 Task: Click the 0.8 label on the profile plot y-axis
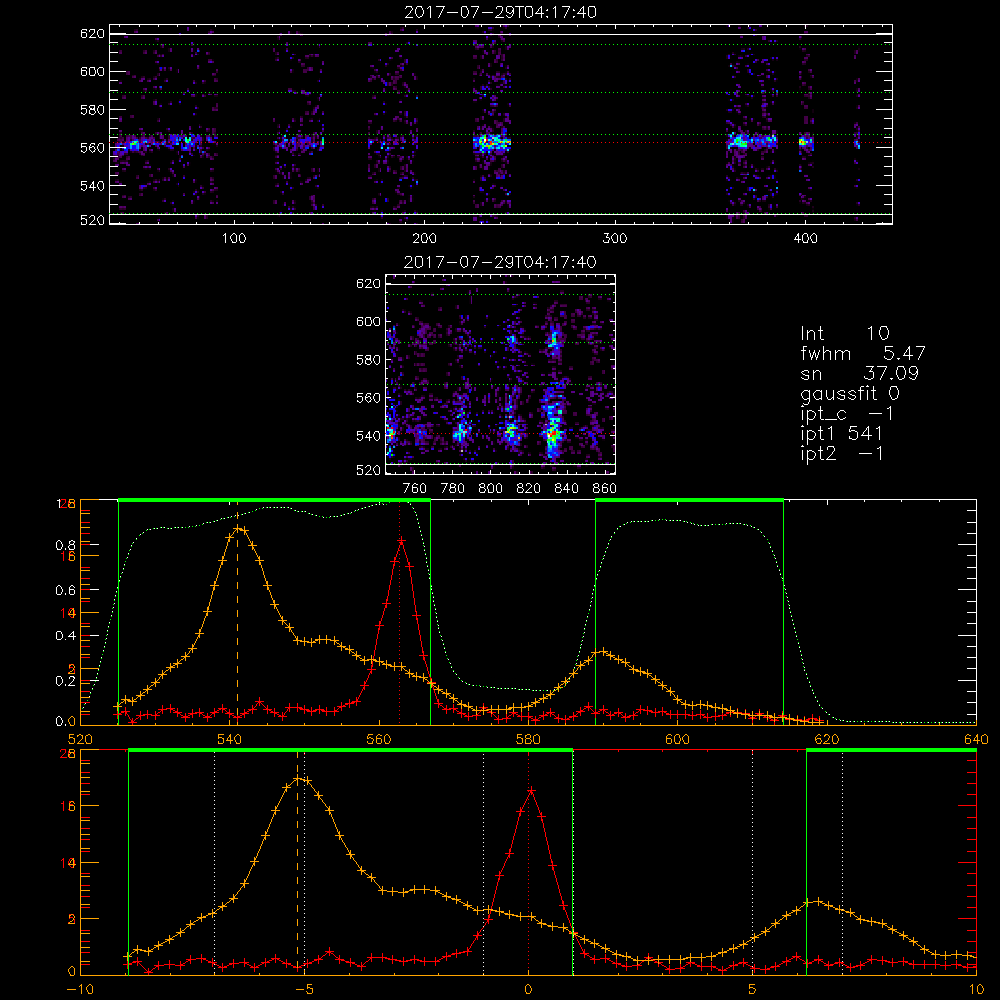(66, 545)
